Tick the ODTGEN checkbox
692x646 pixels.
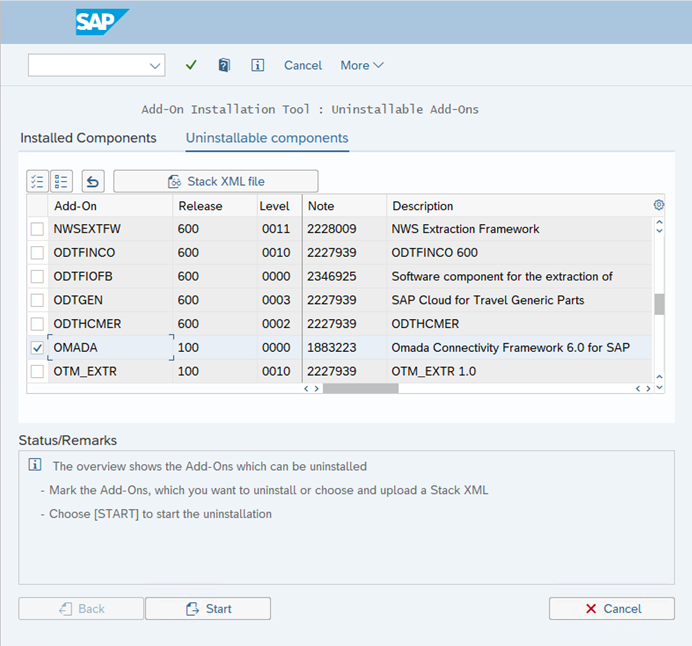pyautogui.click(x=38, y=300)
